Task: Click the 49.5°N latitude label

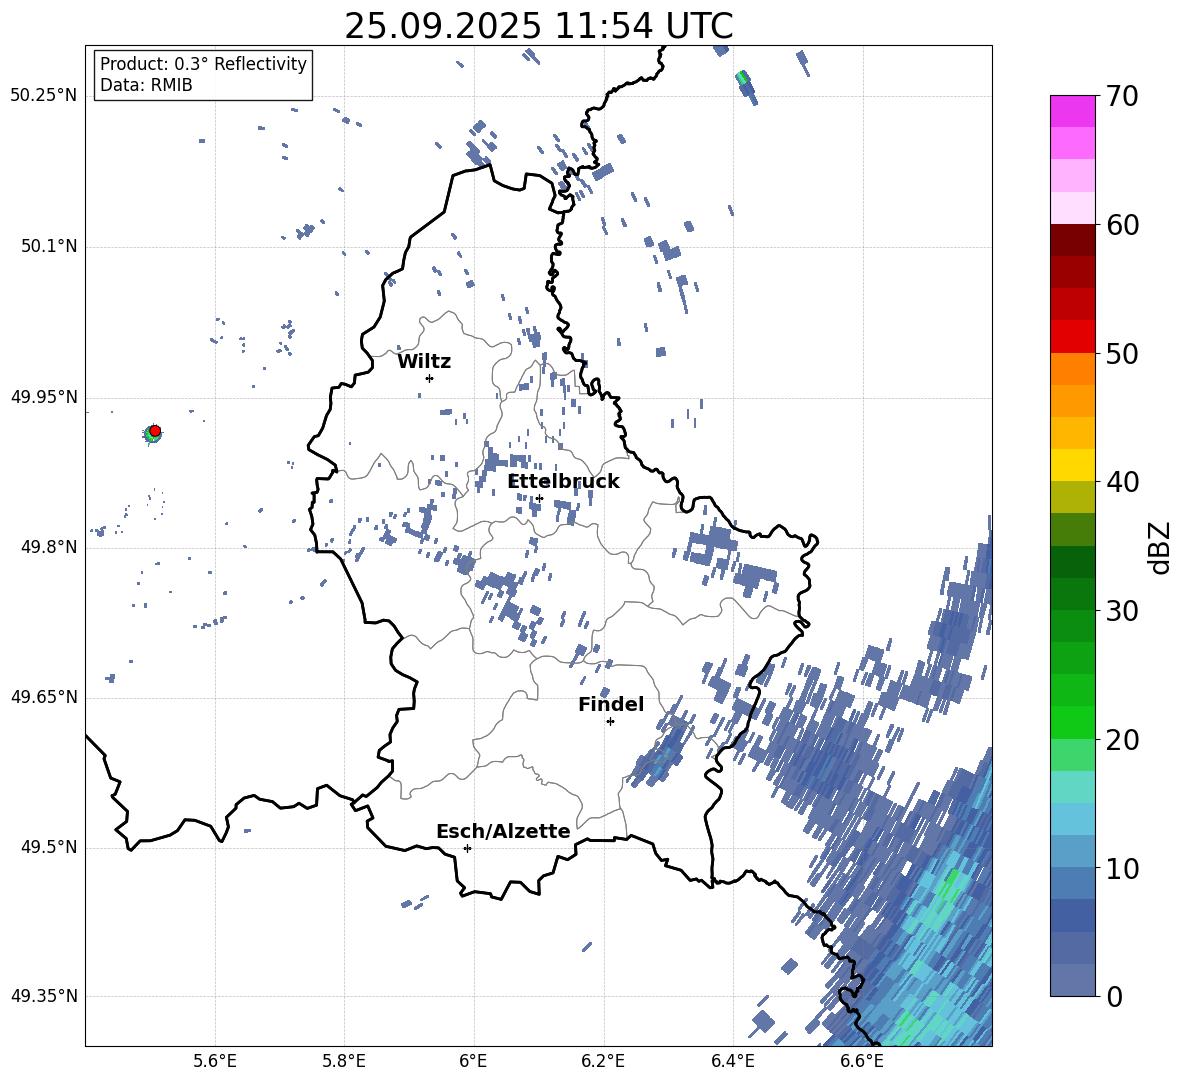Action: coord(48,847)
